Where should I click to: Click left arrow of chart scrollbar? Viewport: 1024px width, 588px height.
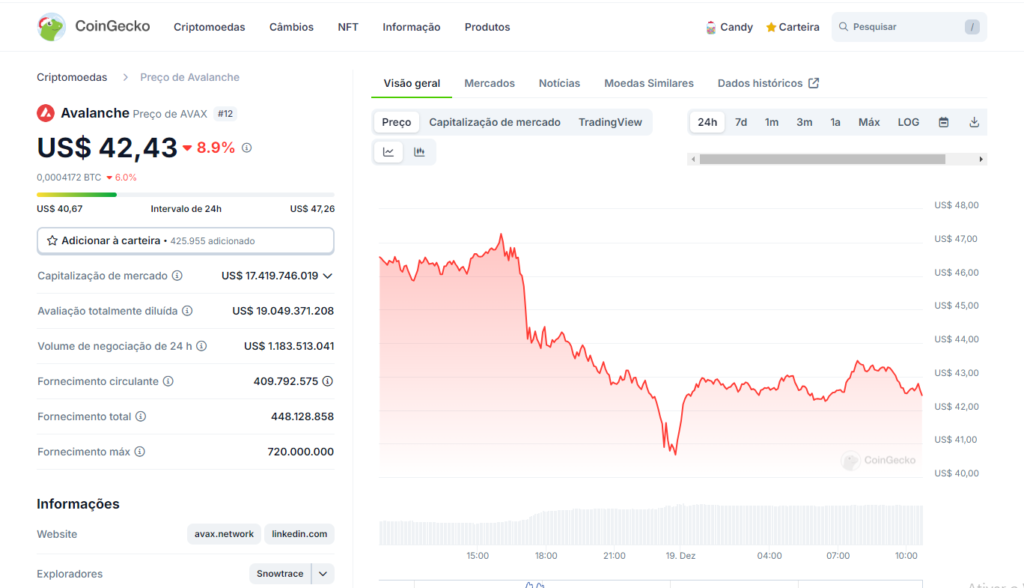click(694, 159)
